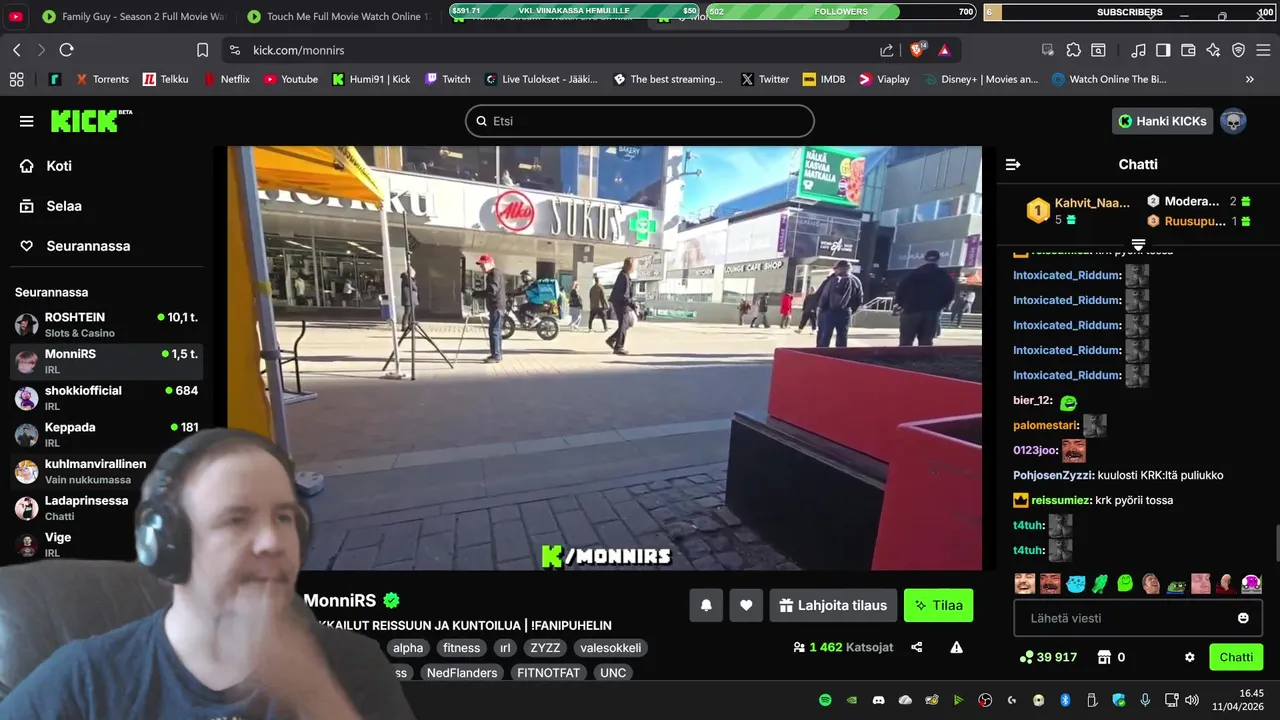Subscribe with the green Tilaa button

coord(938,605)
